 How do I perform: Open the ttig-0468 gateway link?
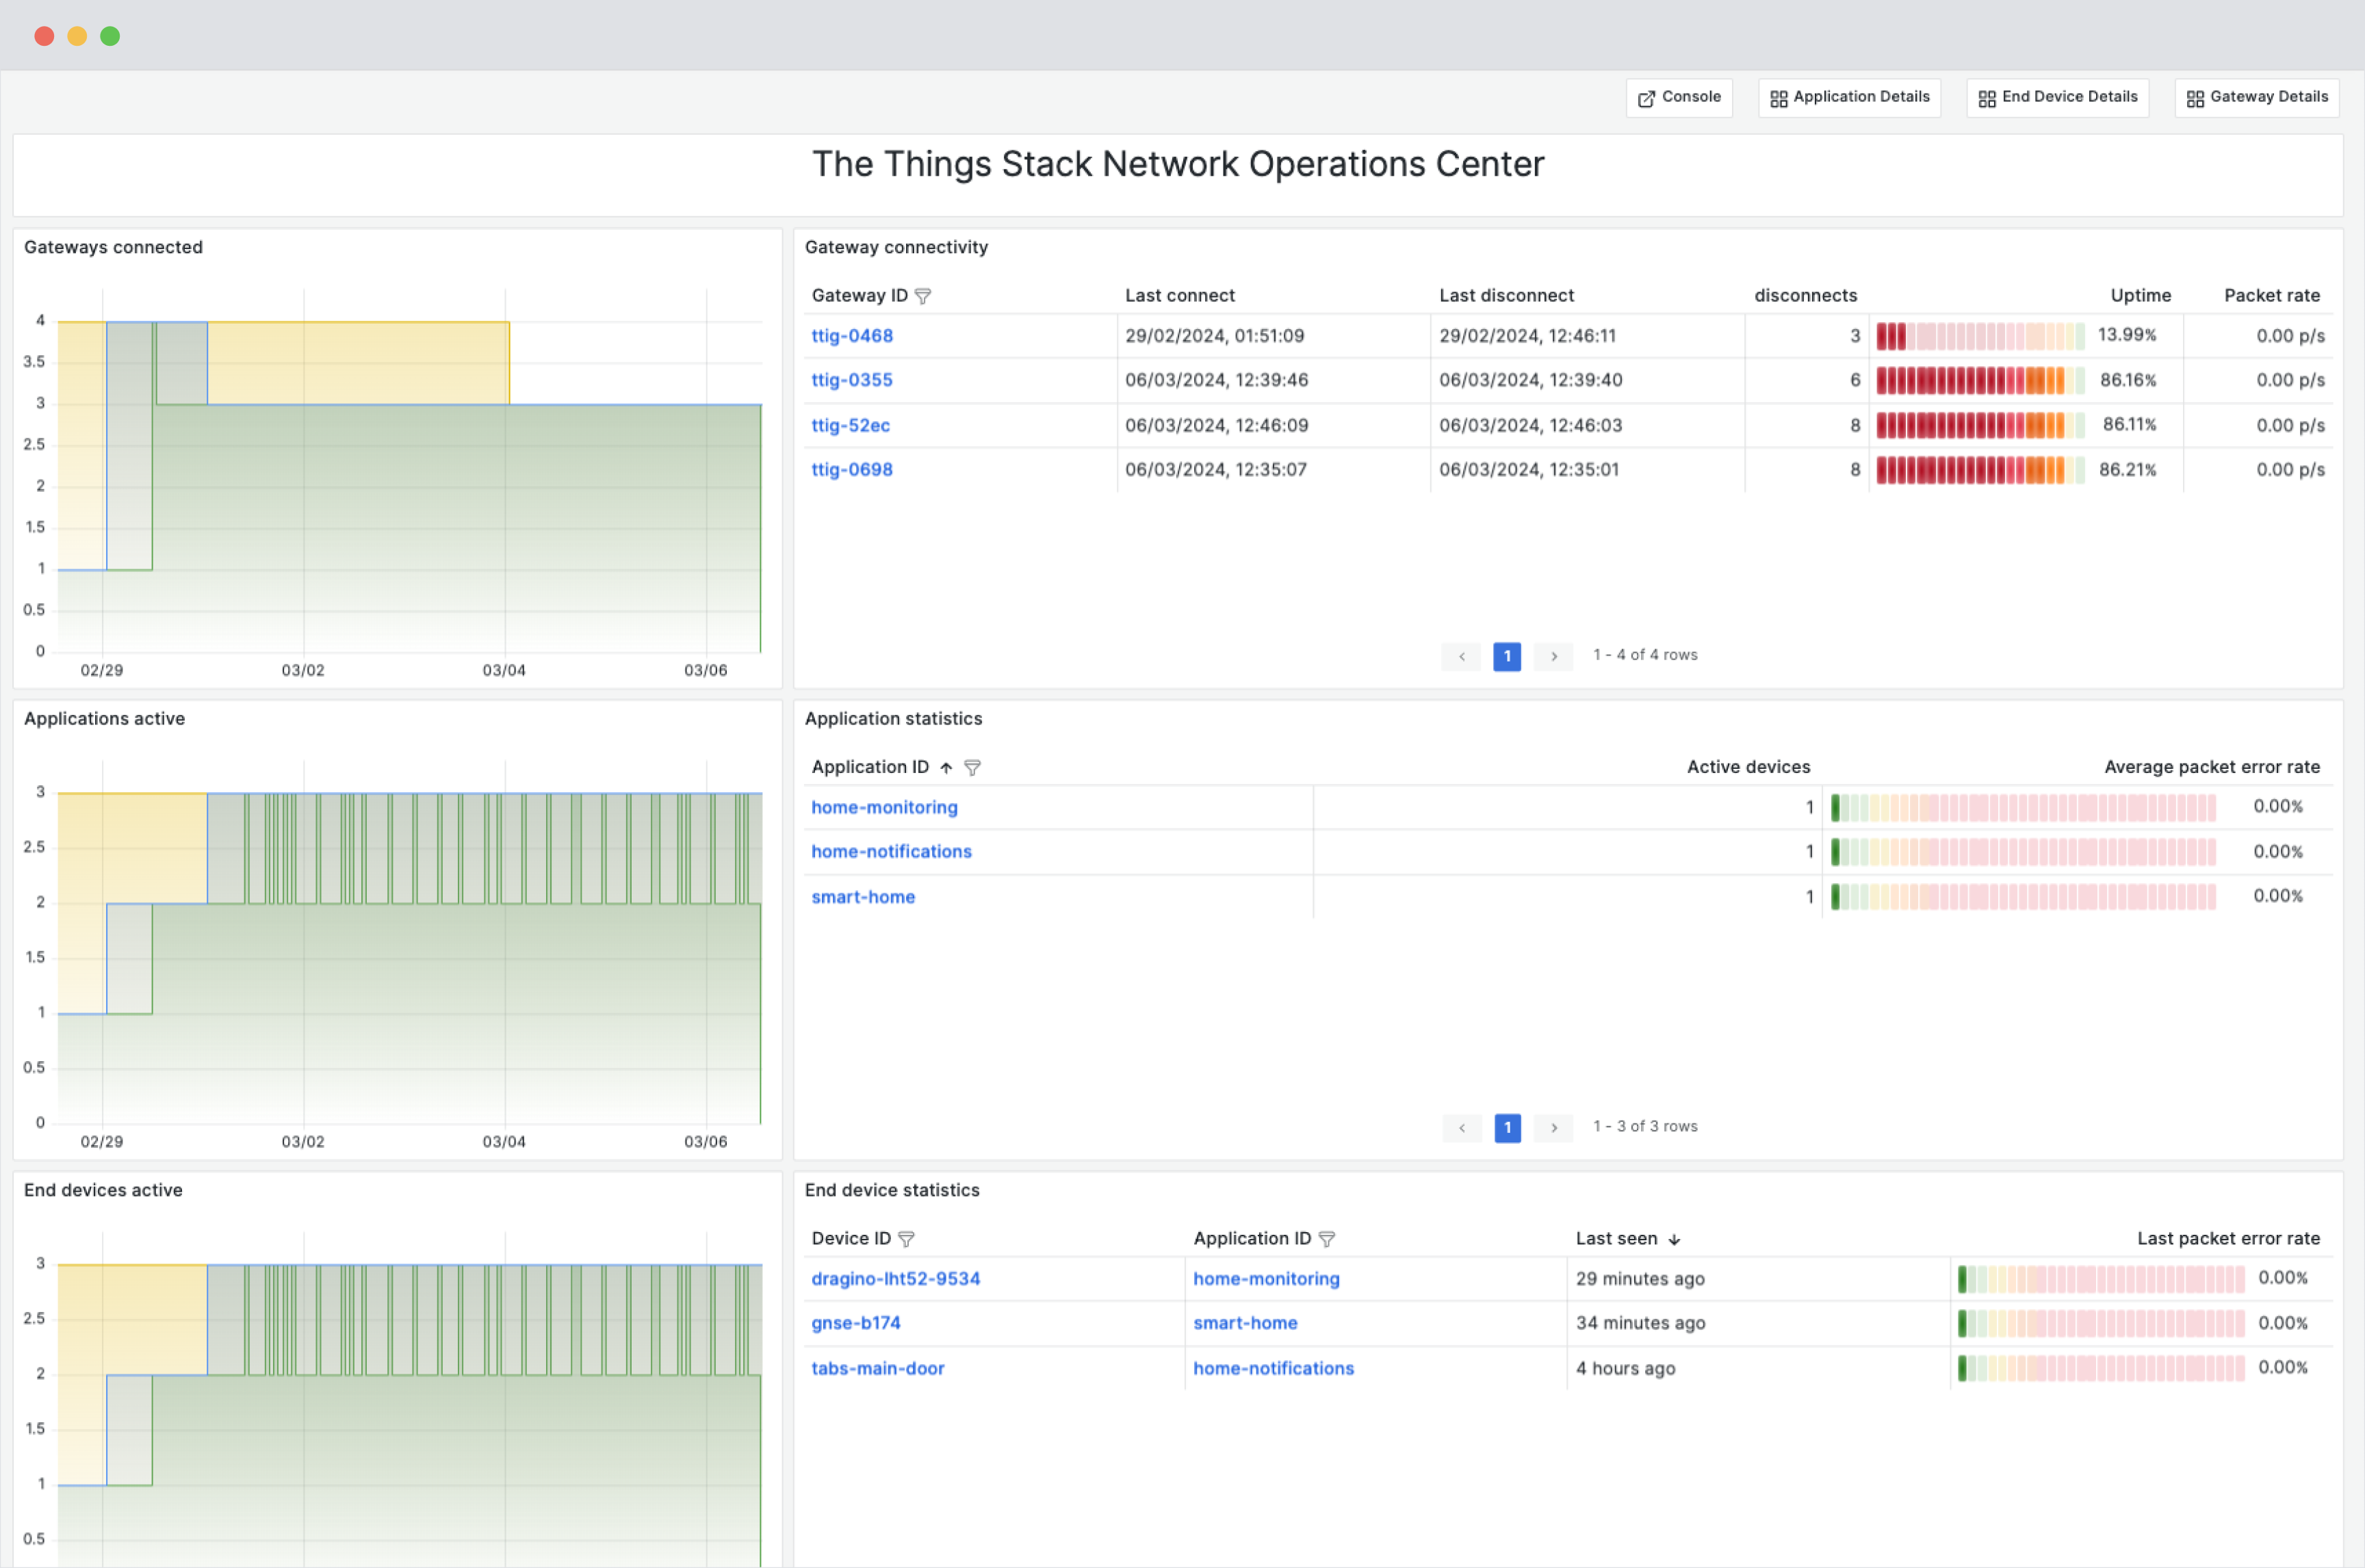pos(851,336)
